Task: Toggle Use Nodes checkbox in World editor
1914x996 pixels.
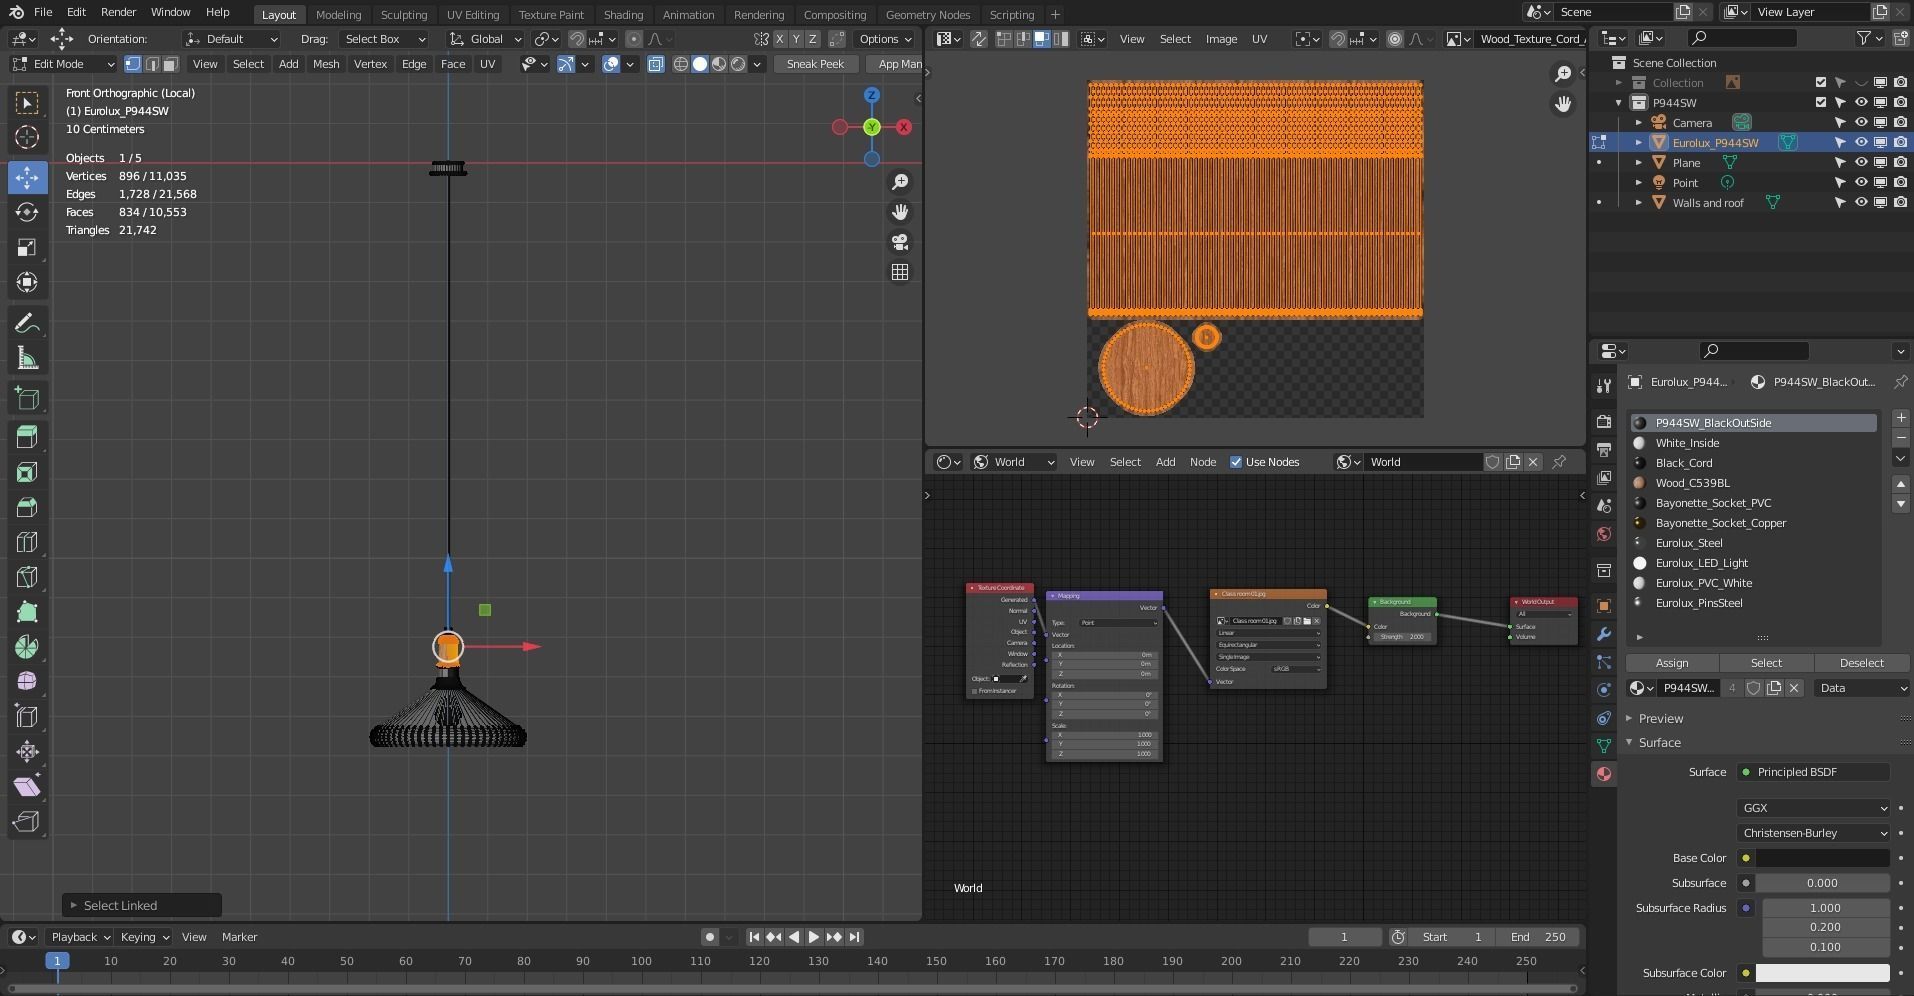Action: point(1236,462)
